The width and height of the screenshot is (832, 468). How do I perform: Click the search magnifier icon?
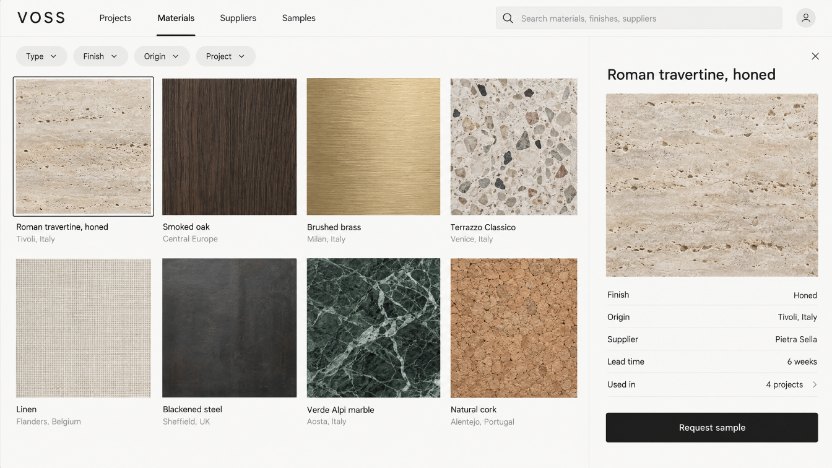click(508, 18)
